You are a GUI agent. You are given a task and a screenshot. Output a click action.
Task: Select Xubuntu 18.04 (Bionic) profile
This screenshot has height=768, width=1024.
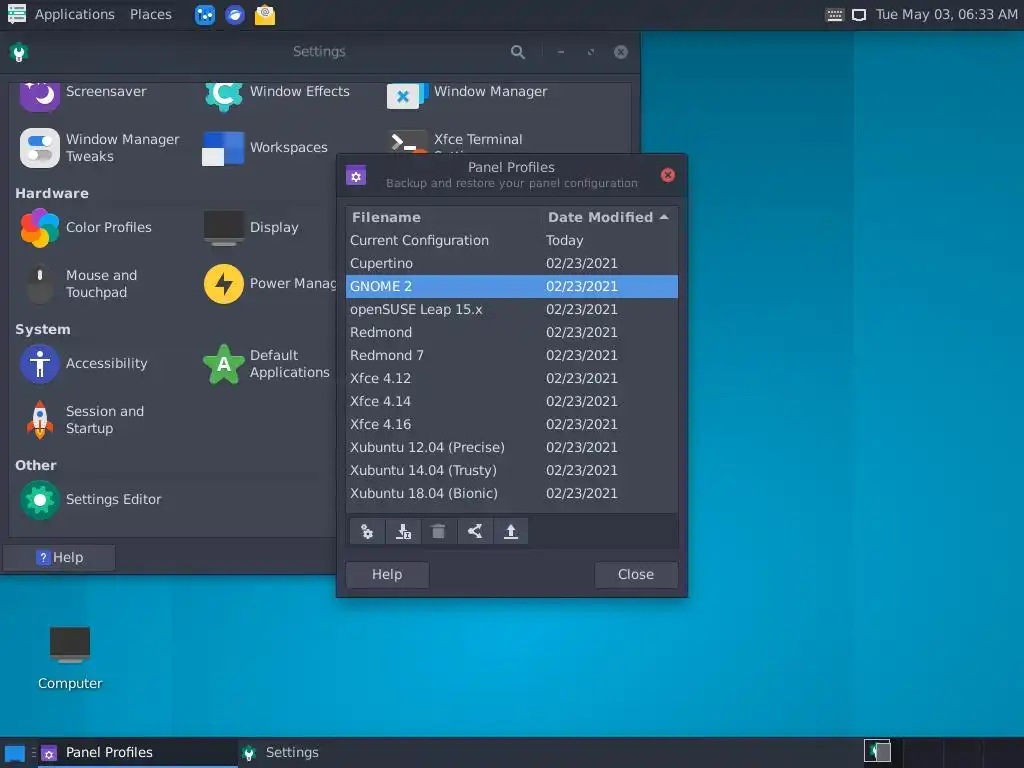(512, 493)
